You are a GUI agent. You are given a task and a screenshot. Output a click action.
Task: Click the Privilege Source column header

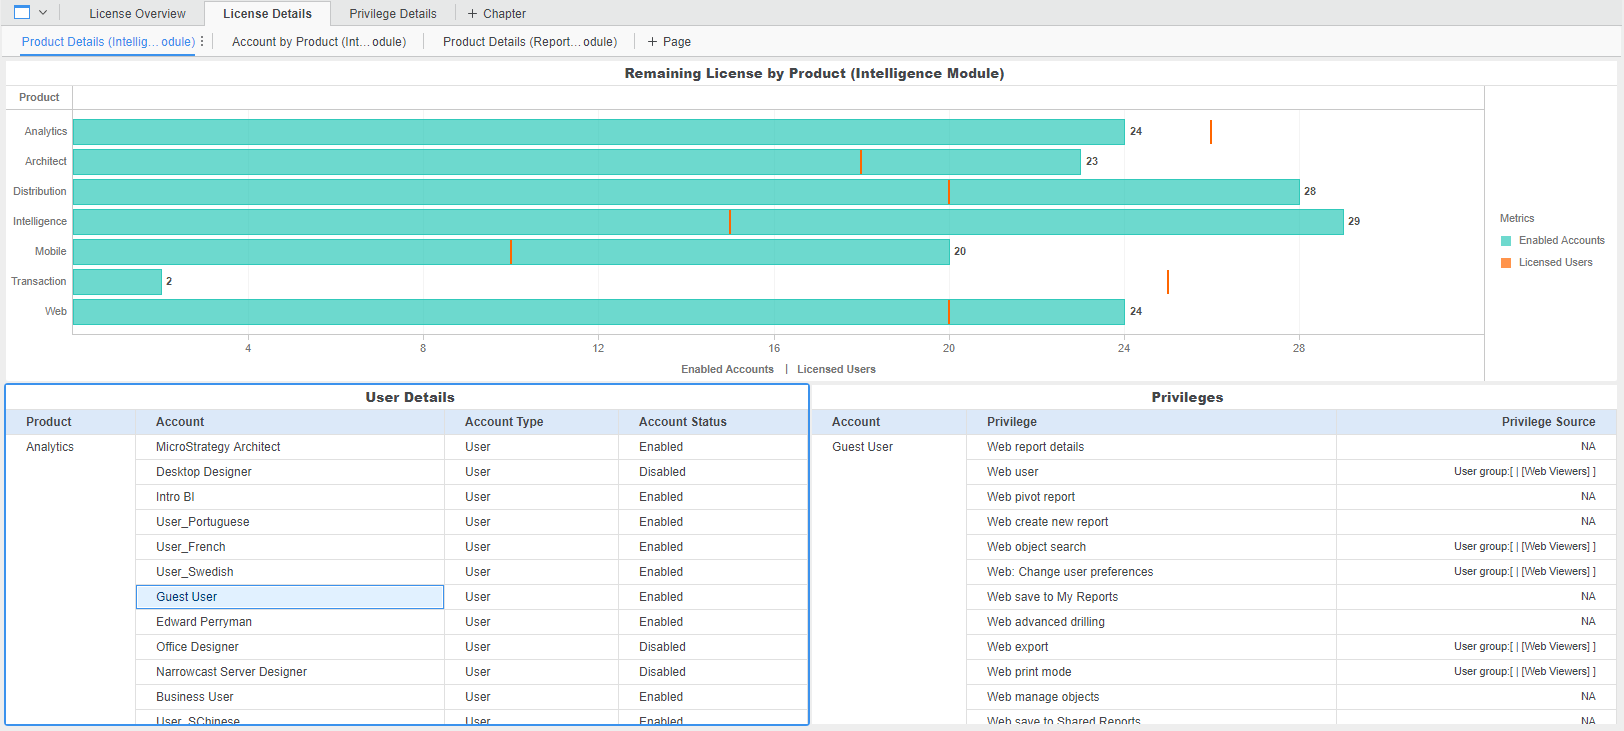coord(1547,422)
